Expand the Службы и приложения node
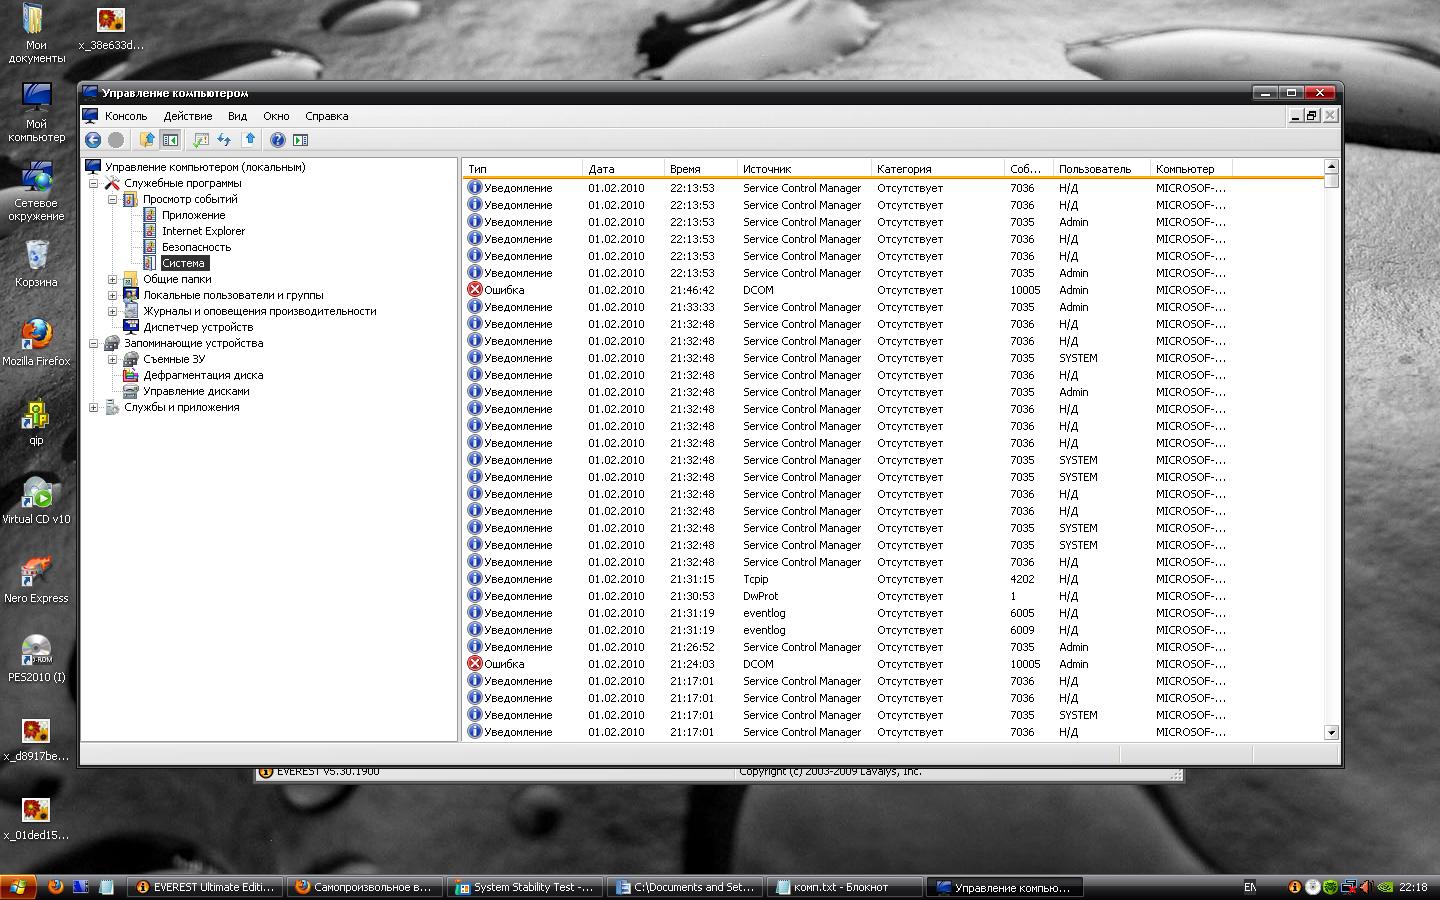Viewport: 1440px width, 900px height. tap(93, 407)
